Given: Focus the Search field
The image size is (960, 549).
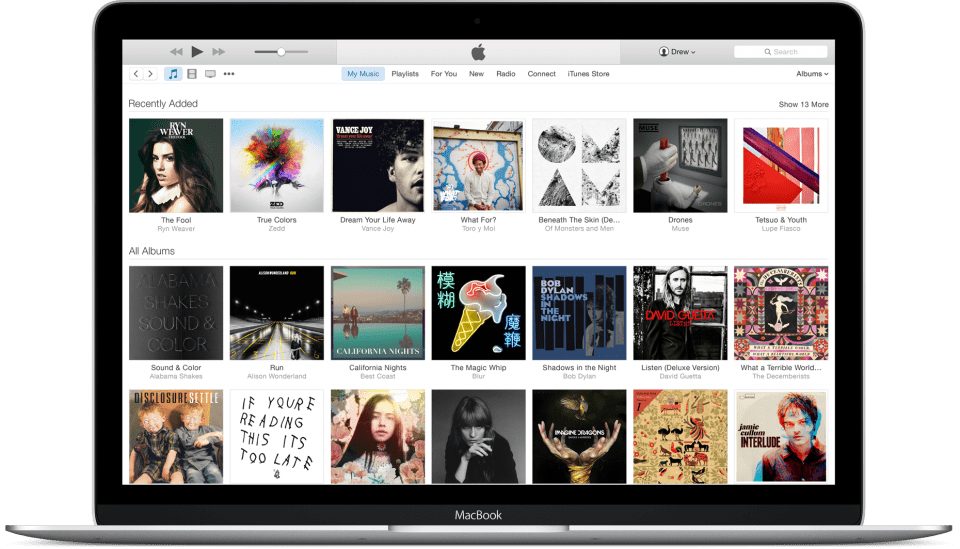Looking at the screenshot, I should 781,52.
